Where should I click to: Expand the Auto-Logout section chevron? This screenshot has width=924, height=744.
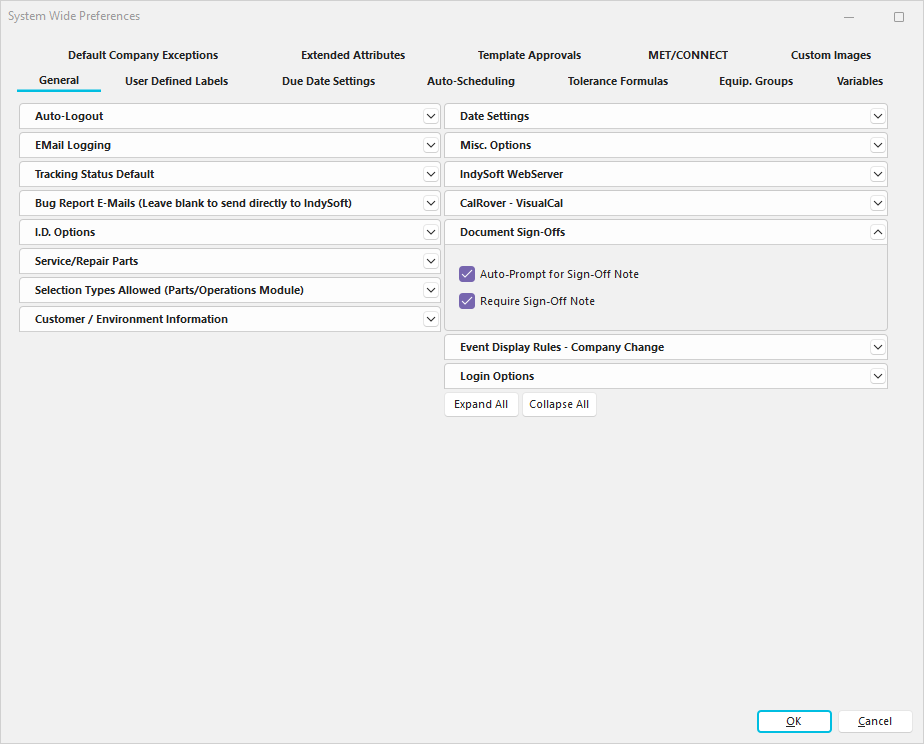(x=430, y=117)
